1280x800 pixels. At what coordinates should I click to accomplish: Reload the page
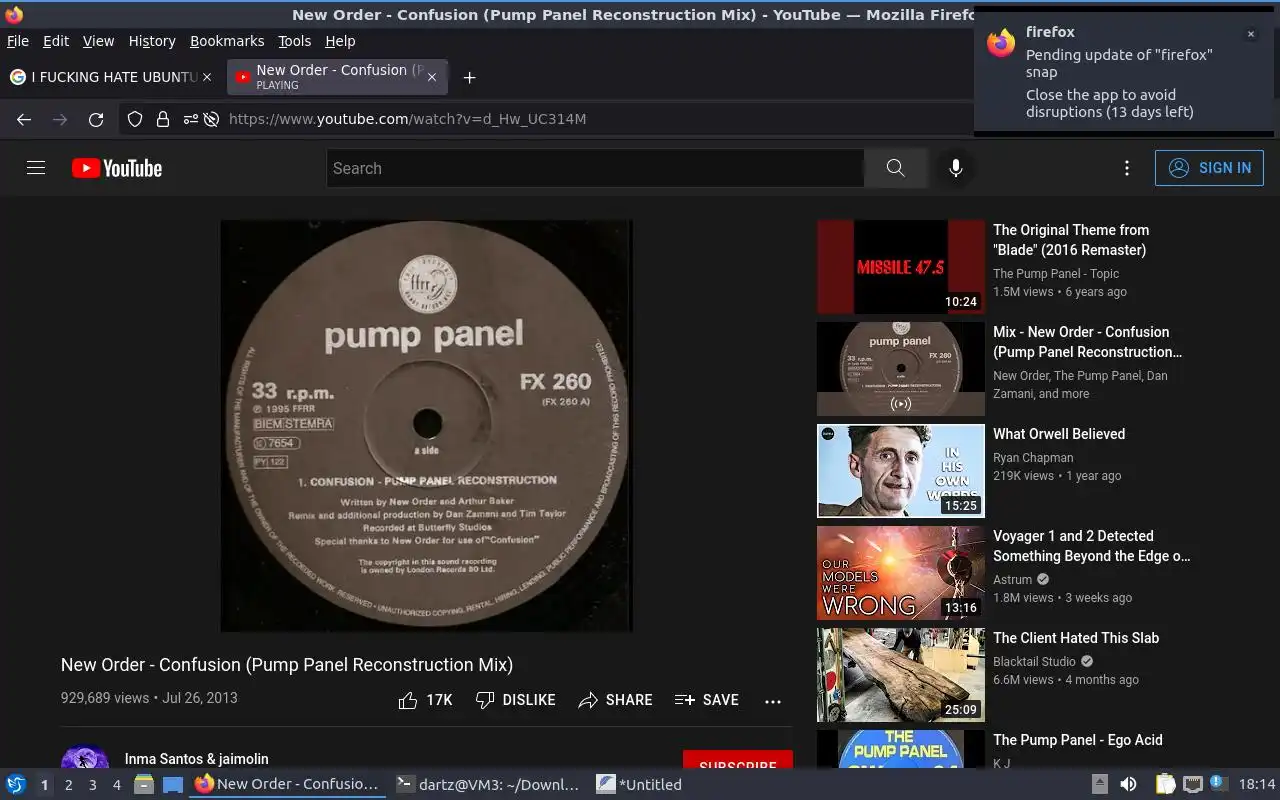point(96,119)
